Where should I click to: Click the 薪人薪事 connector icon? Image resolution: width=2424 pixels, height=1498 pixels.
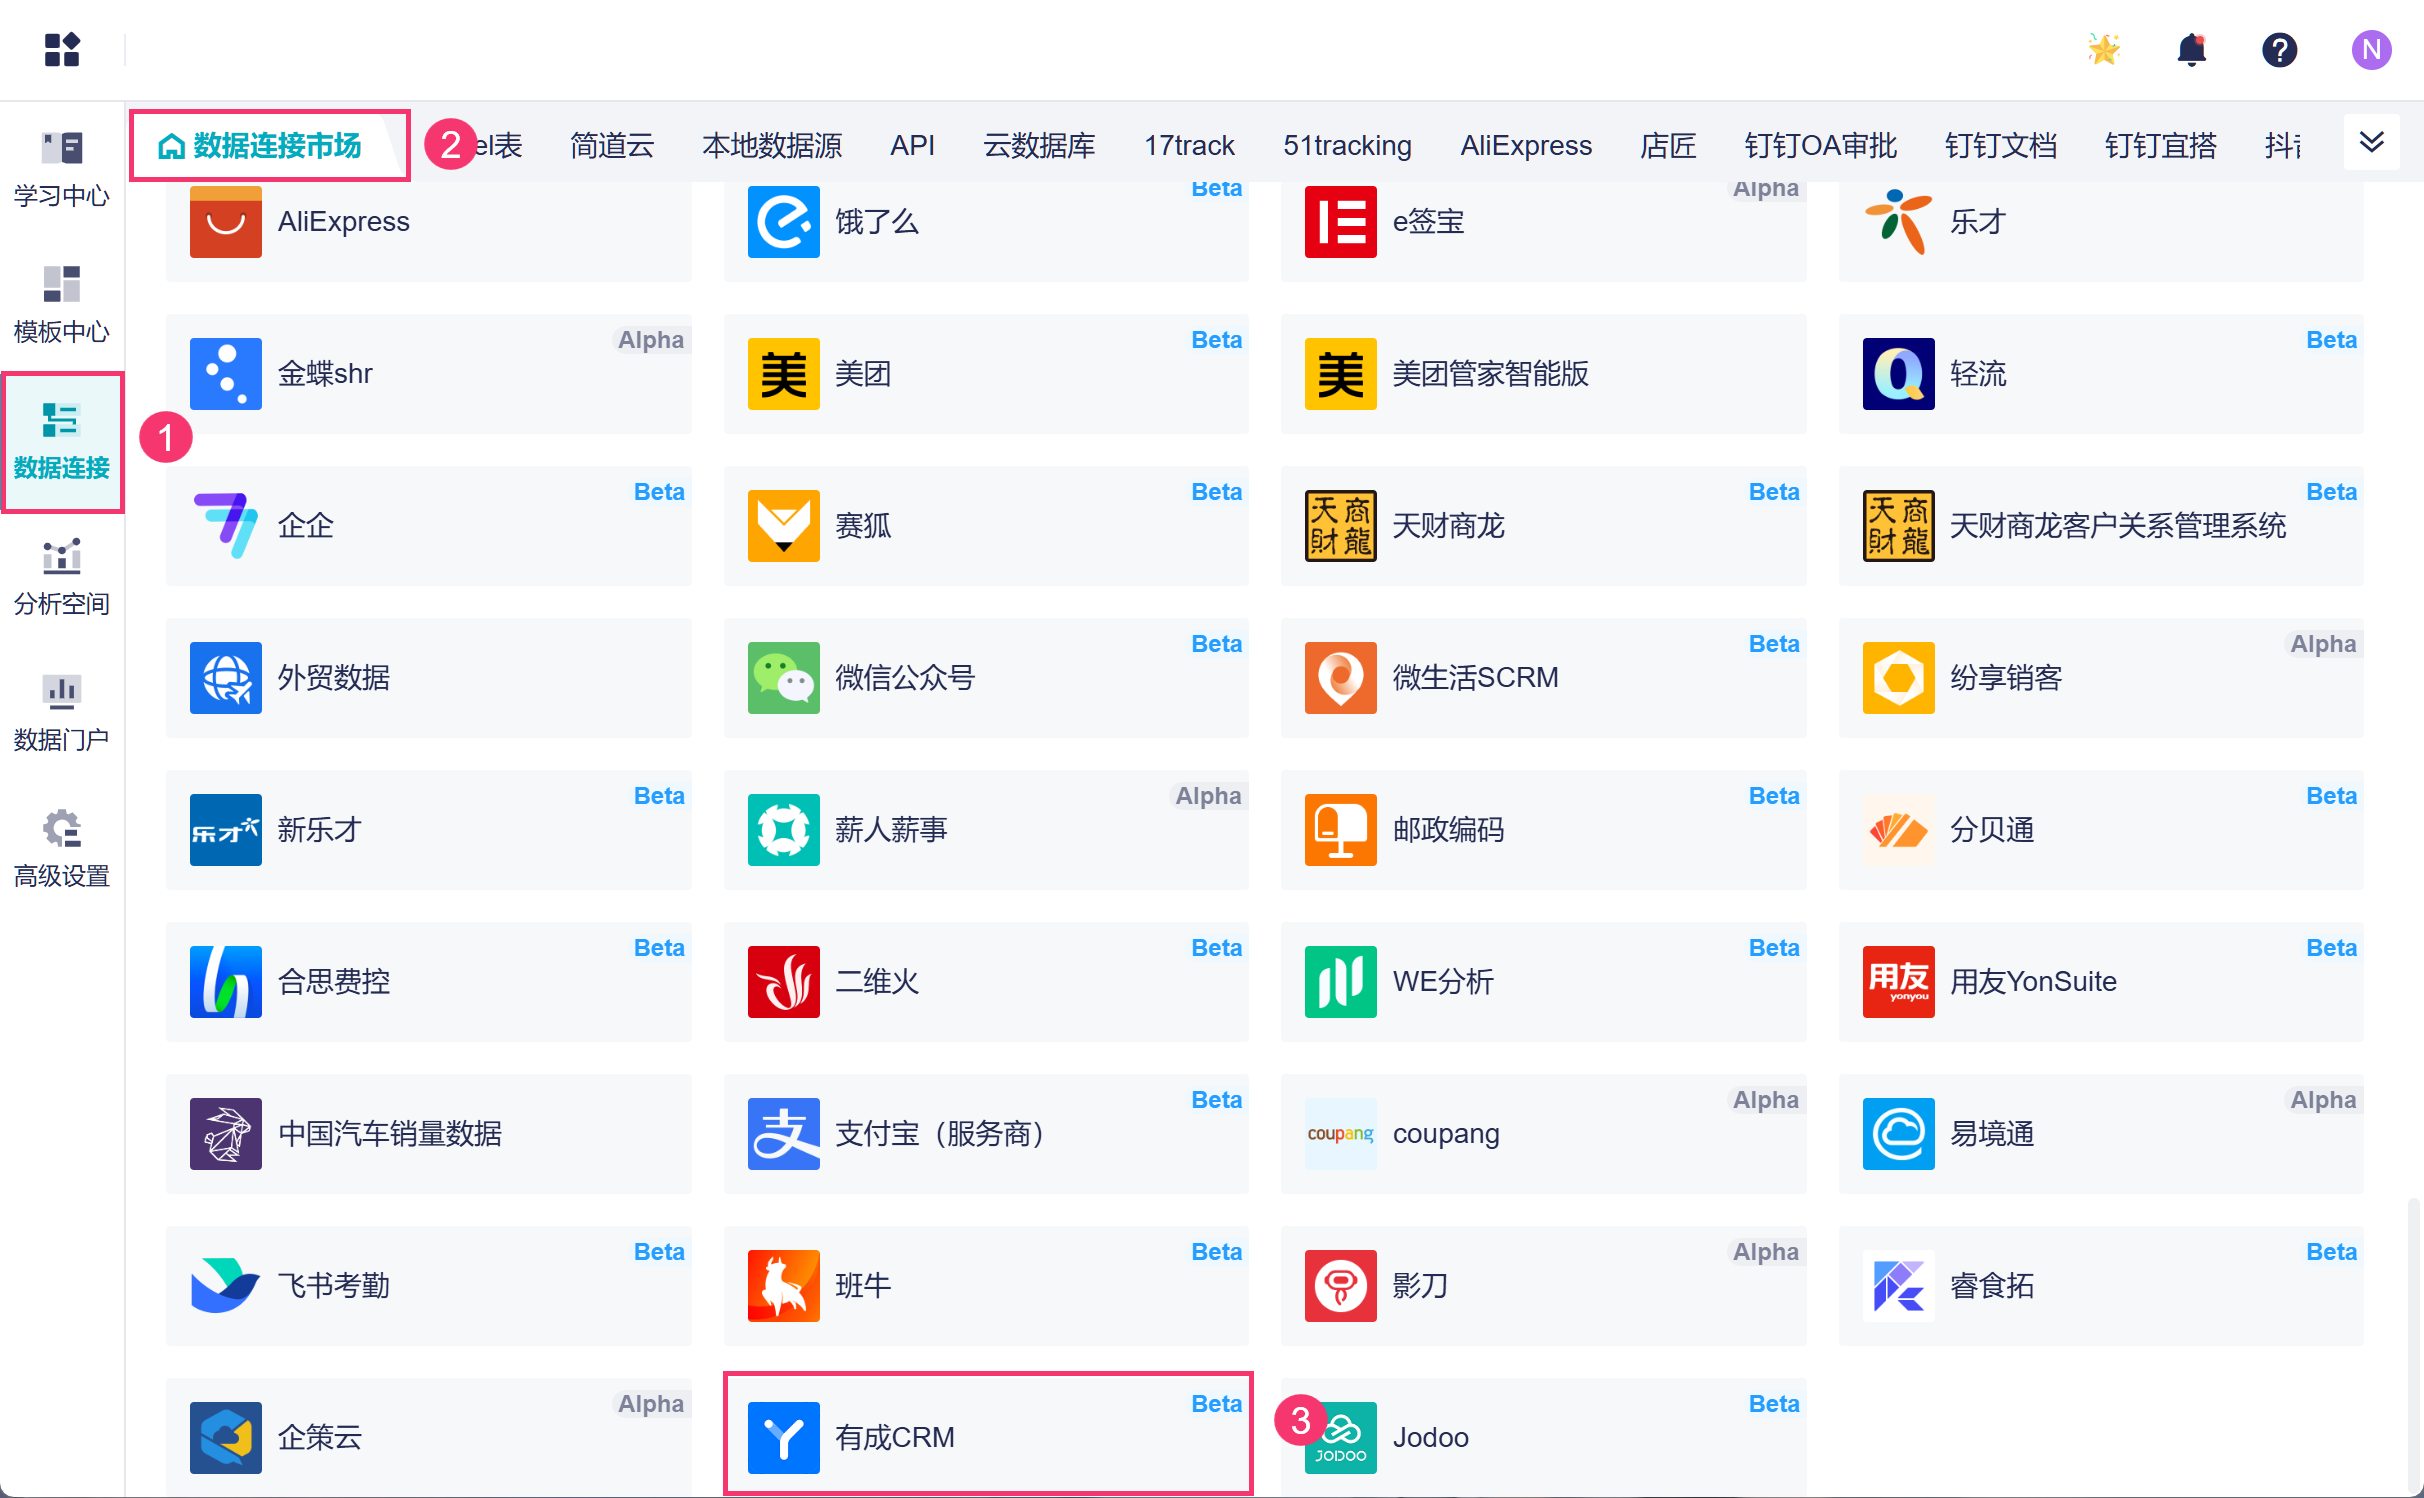pyautogui.click(x=784, y=829)
